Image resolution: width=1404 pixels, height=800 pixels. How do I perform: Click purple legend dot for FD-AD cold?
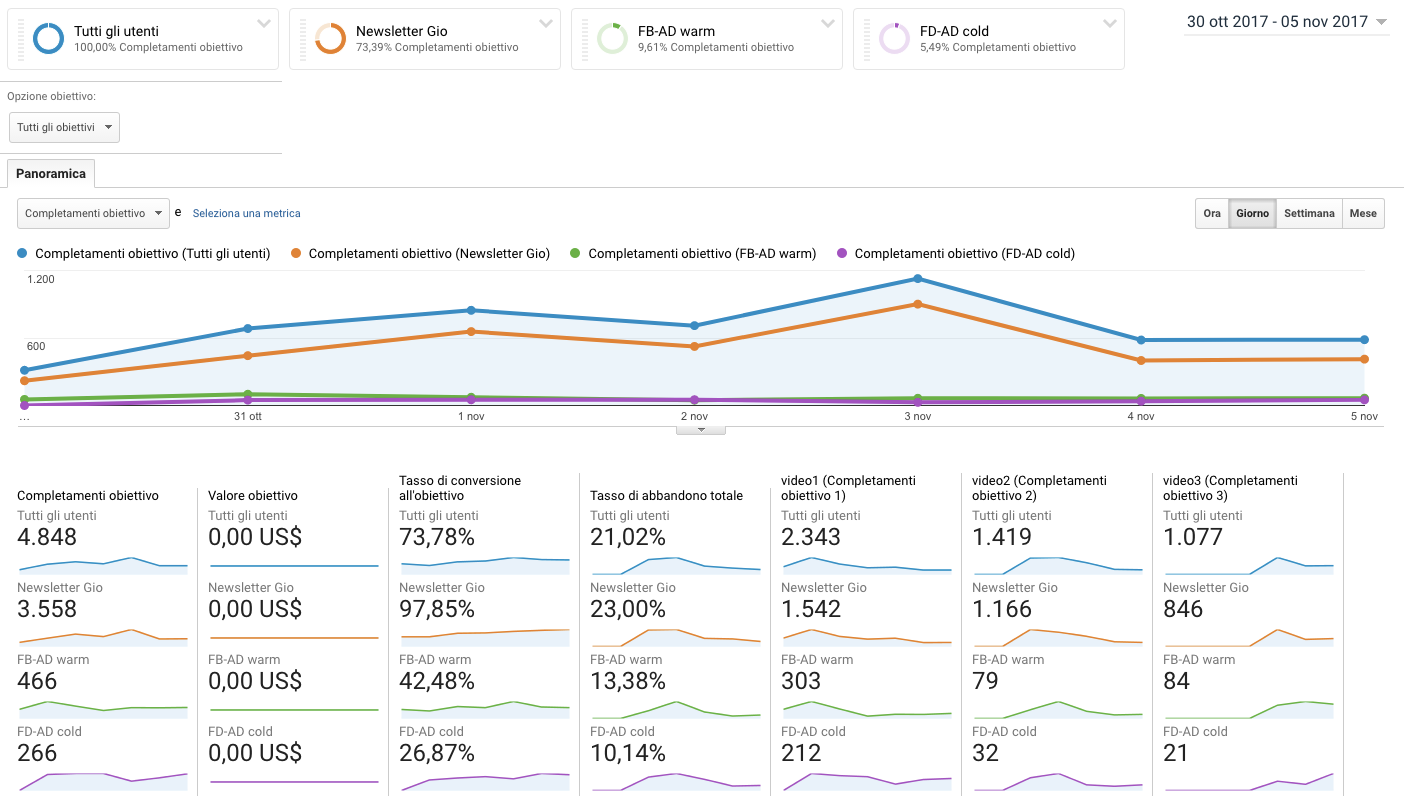coord(842,254)
